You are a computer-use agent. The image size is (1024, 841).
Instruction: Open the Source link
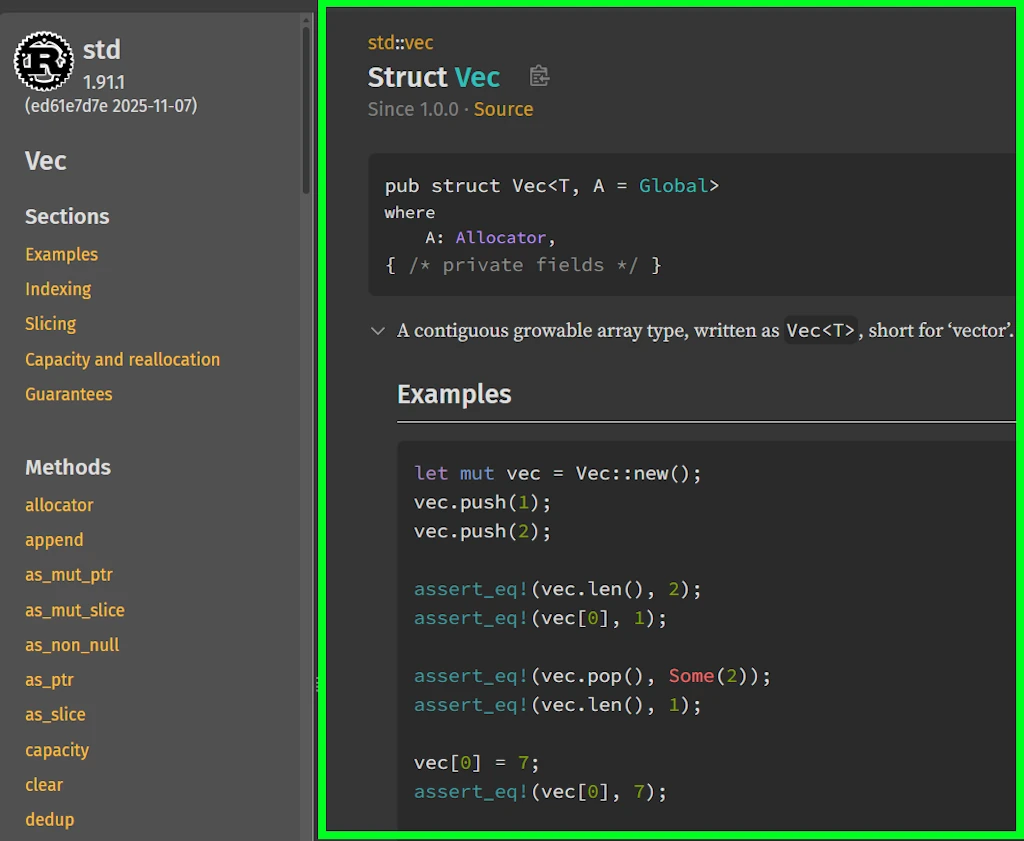click(x=503, y=109)
